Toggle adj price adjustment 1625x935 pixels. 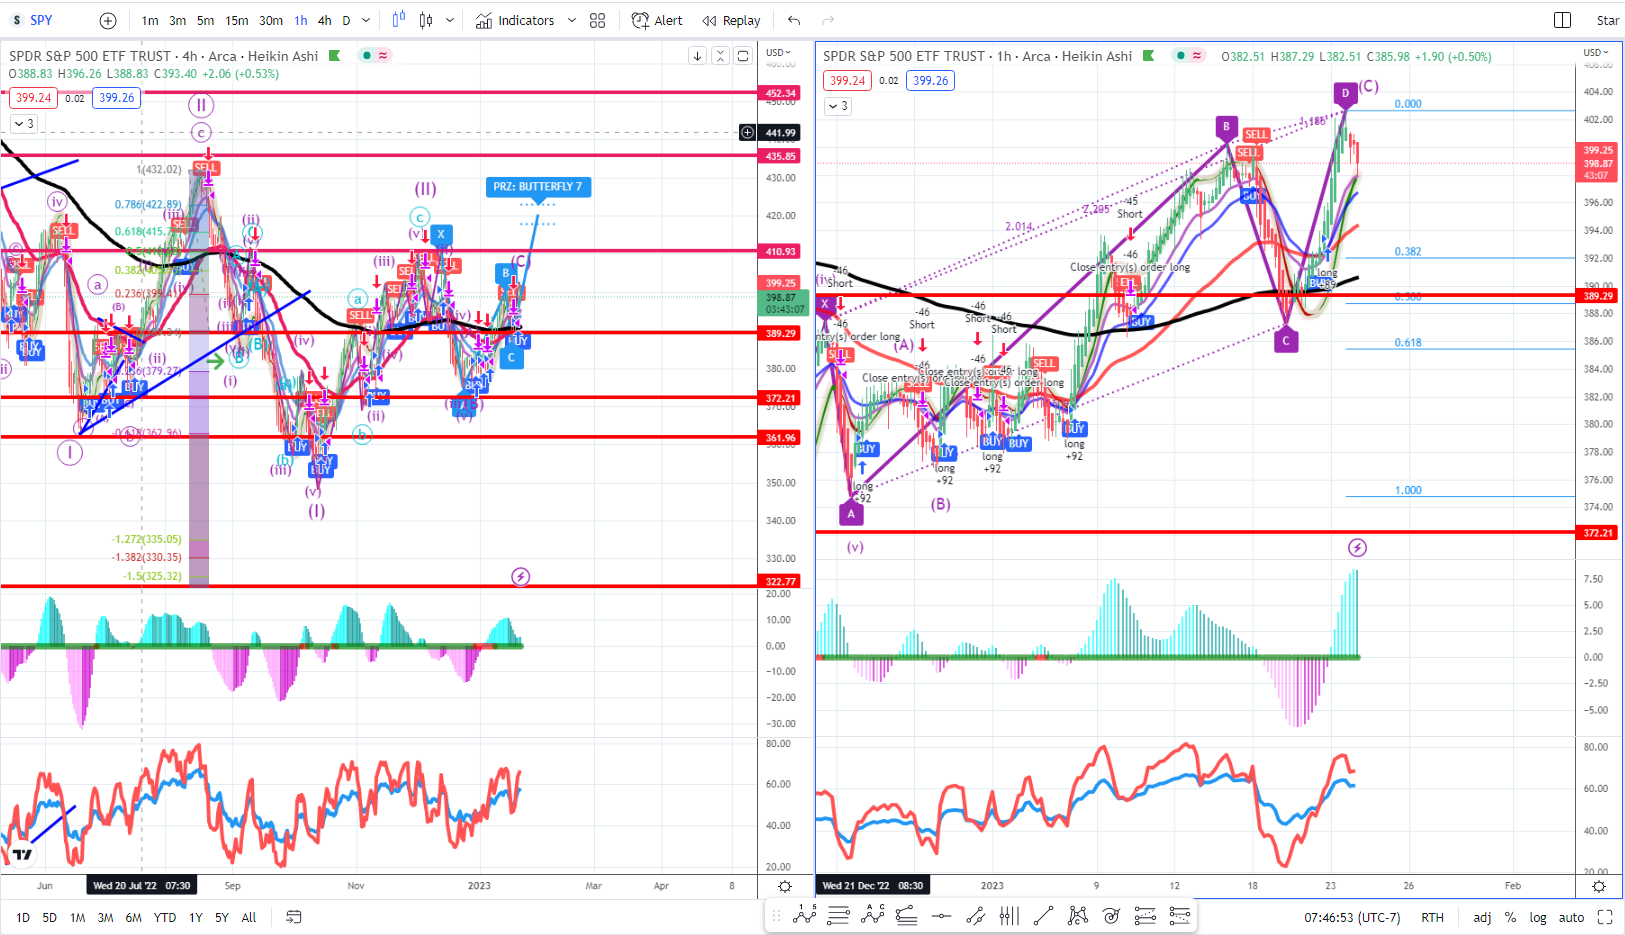tap(1482, 917)
